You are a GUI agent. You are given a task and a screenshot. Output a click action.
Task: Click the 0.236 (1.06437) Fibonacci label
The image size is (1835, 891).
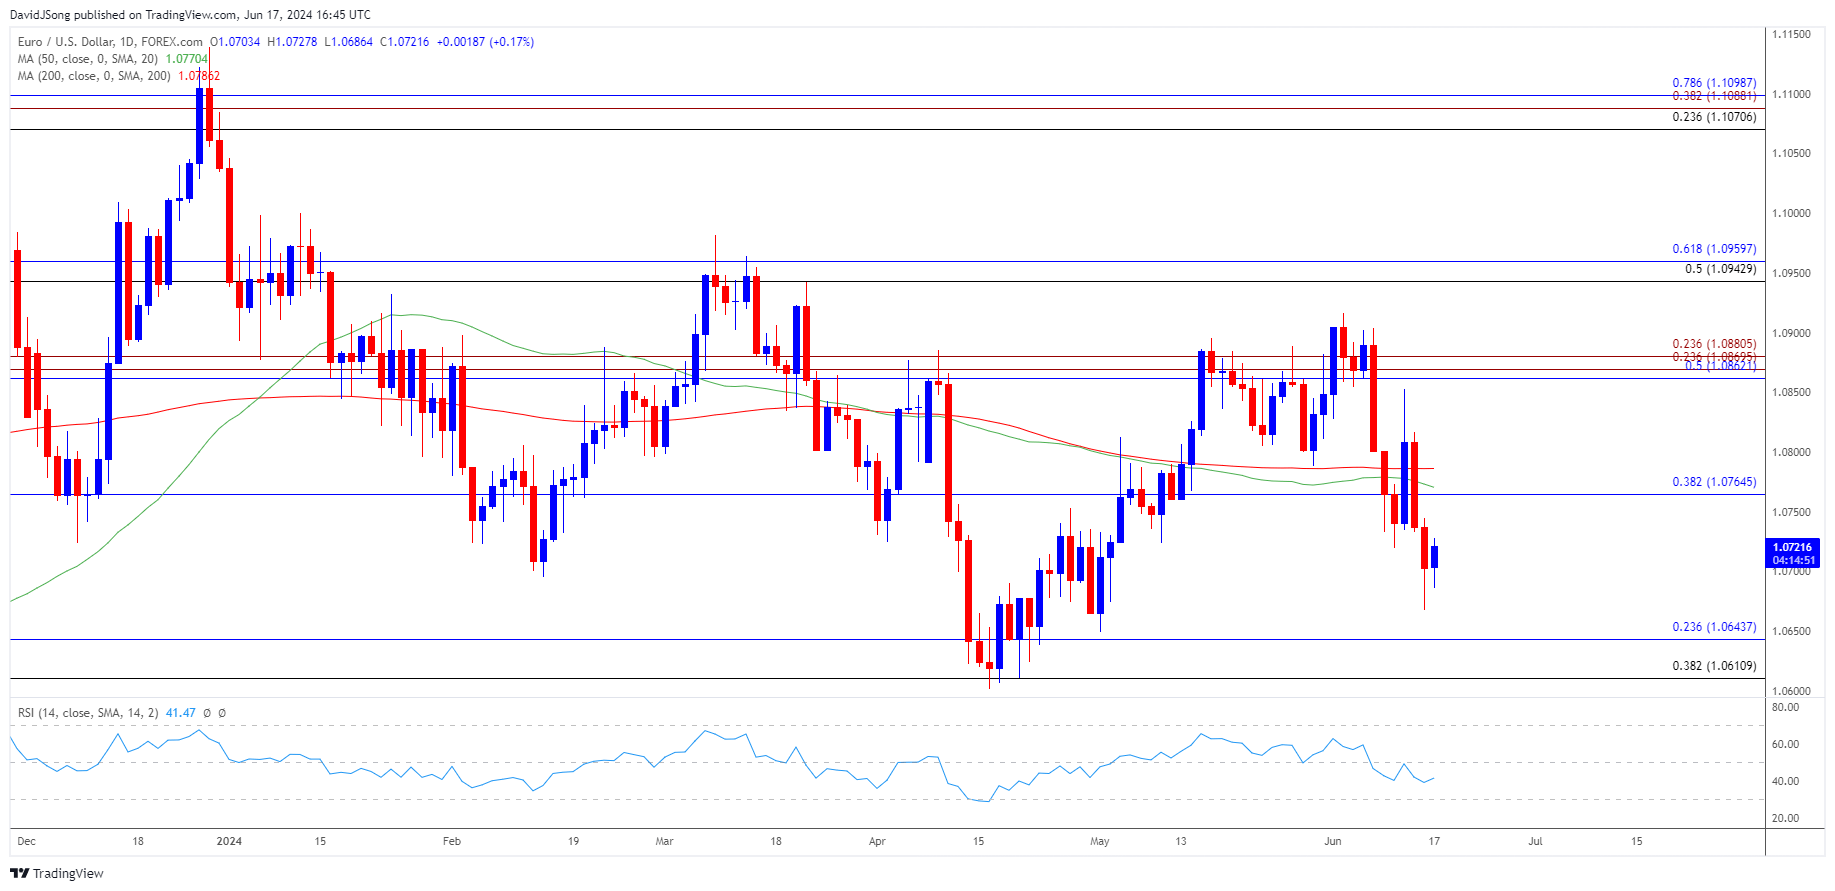1714,627
